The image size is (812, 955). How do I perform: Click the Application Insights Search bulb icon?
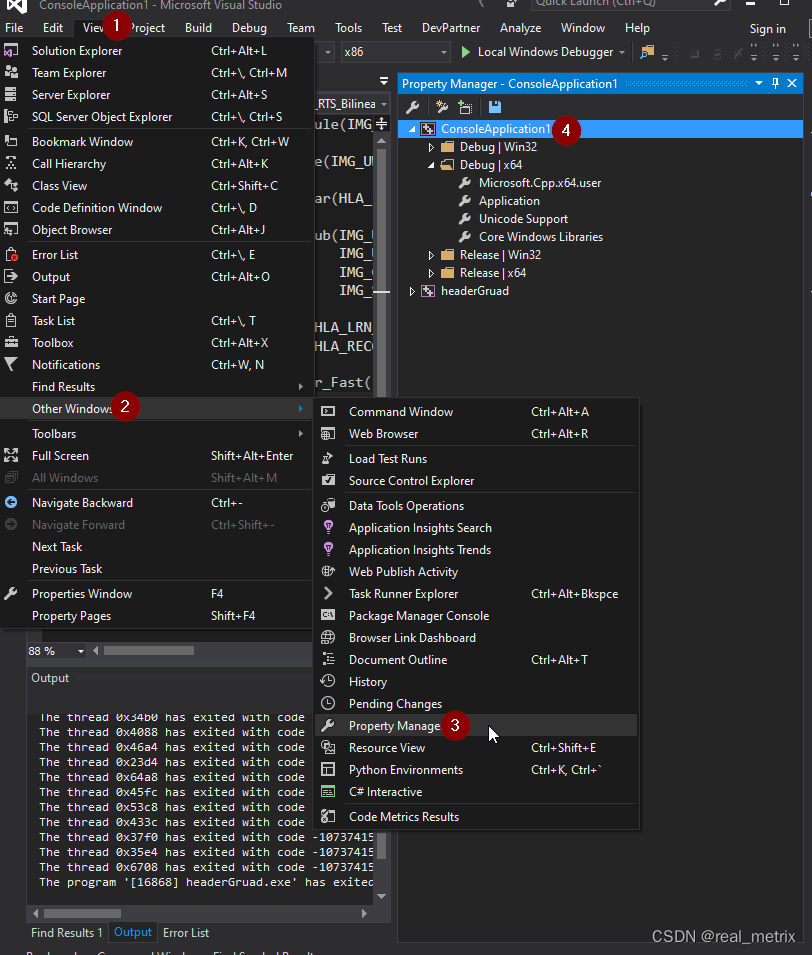click(328, 527)
